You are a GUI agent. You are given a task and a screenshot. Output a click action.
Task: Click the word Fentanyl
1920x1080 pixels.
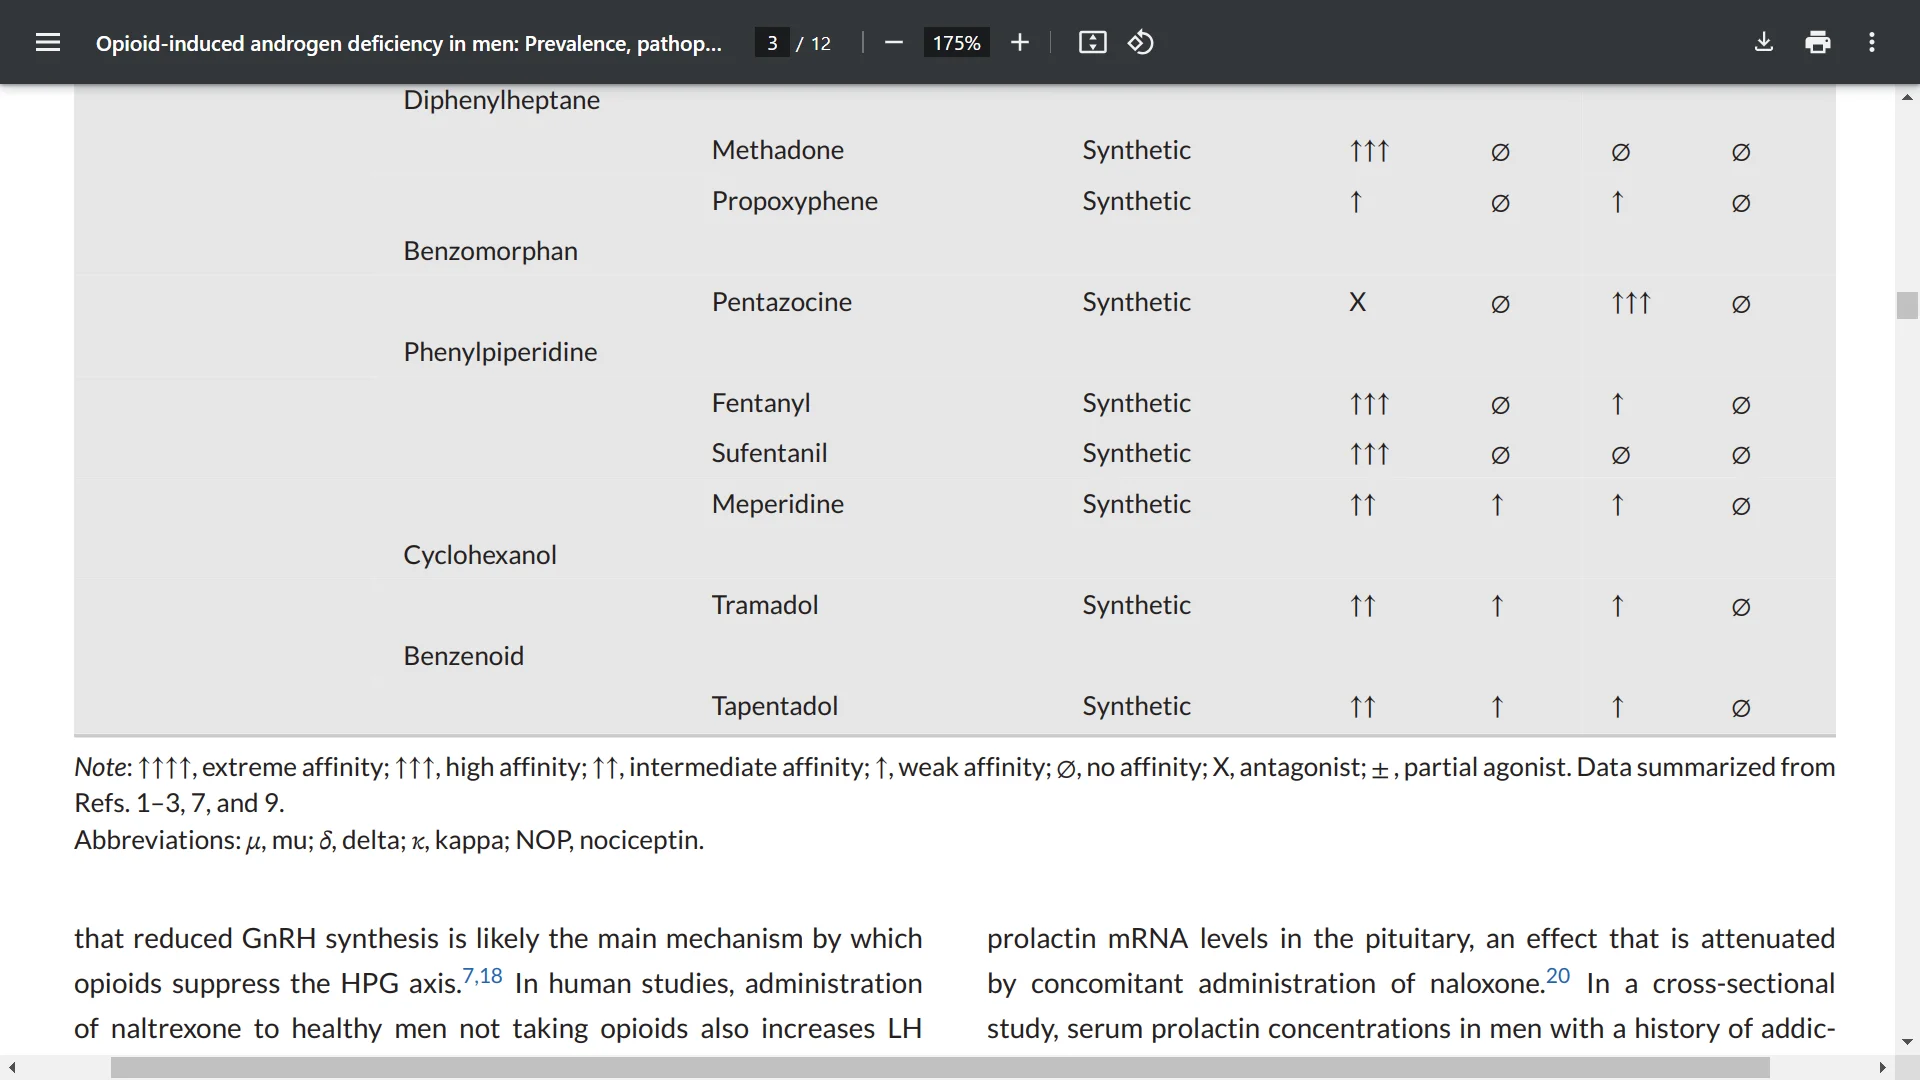pyautogui.click(x=760, y=403)
